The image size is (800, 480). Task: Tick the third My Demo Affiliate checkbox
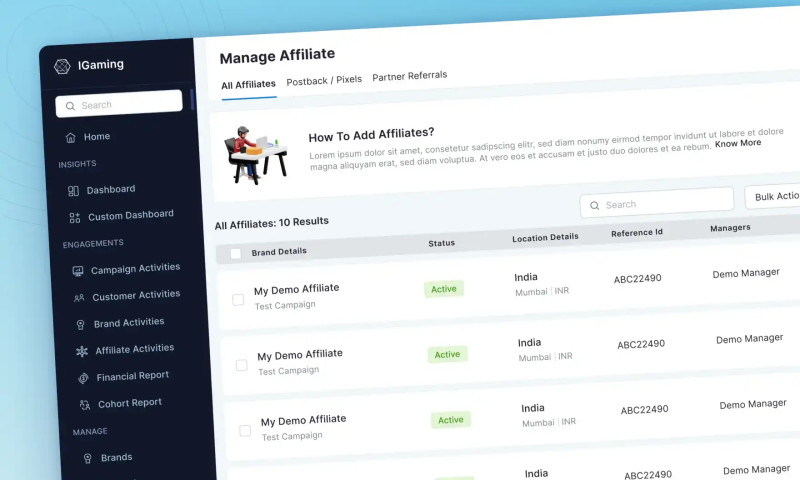tap(245, 431)
